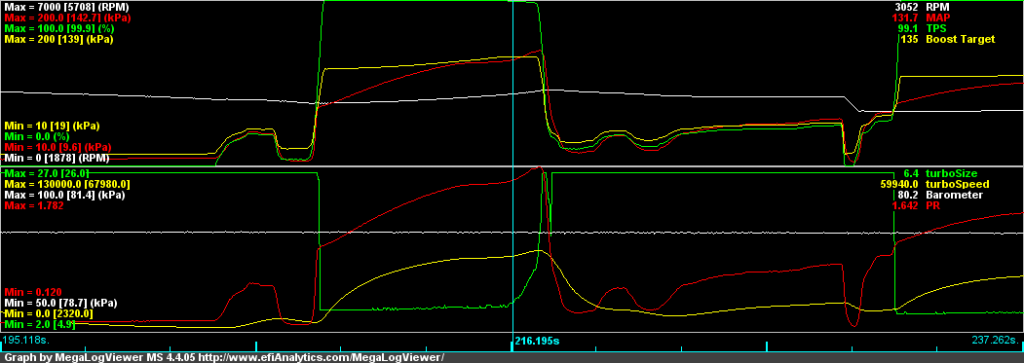
Task: Click the 237.262s end time label
Action: [x=995, y=341]
